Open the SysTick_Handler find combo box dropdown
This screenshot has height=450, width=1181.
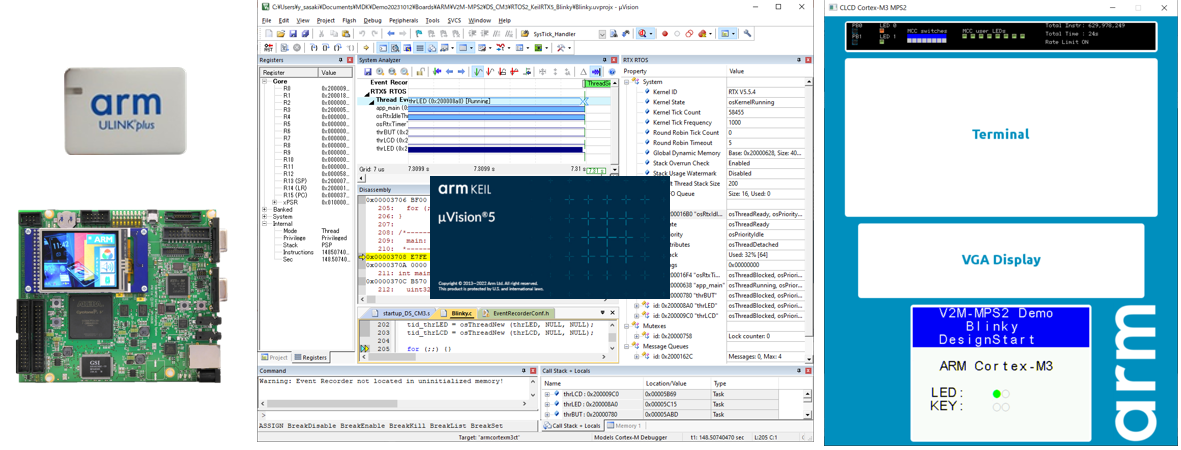[603, 34]
